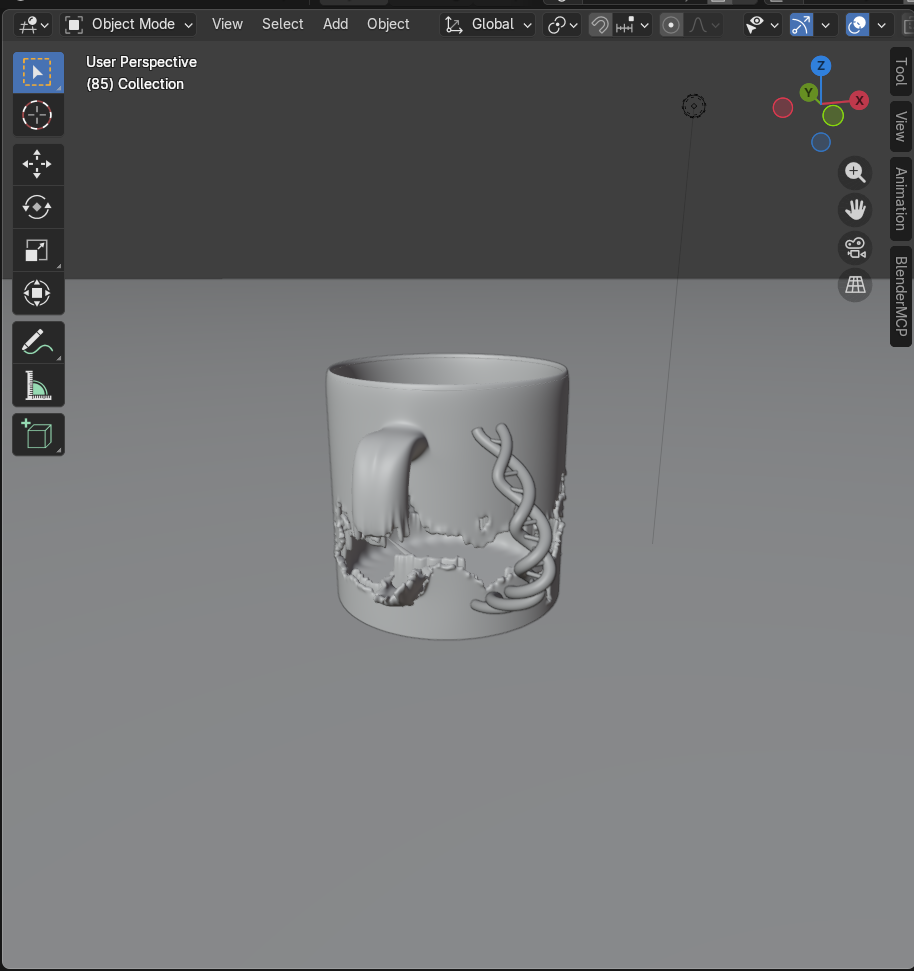Open Global transform orientation dropdown
914x971 pixels.
[x=489, y=24]
